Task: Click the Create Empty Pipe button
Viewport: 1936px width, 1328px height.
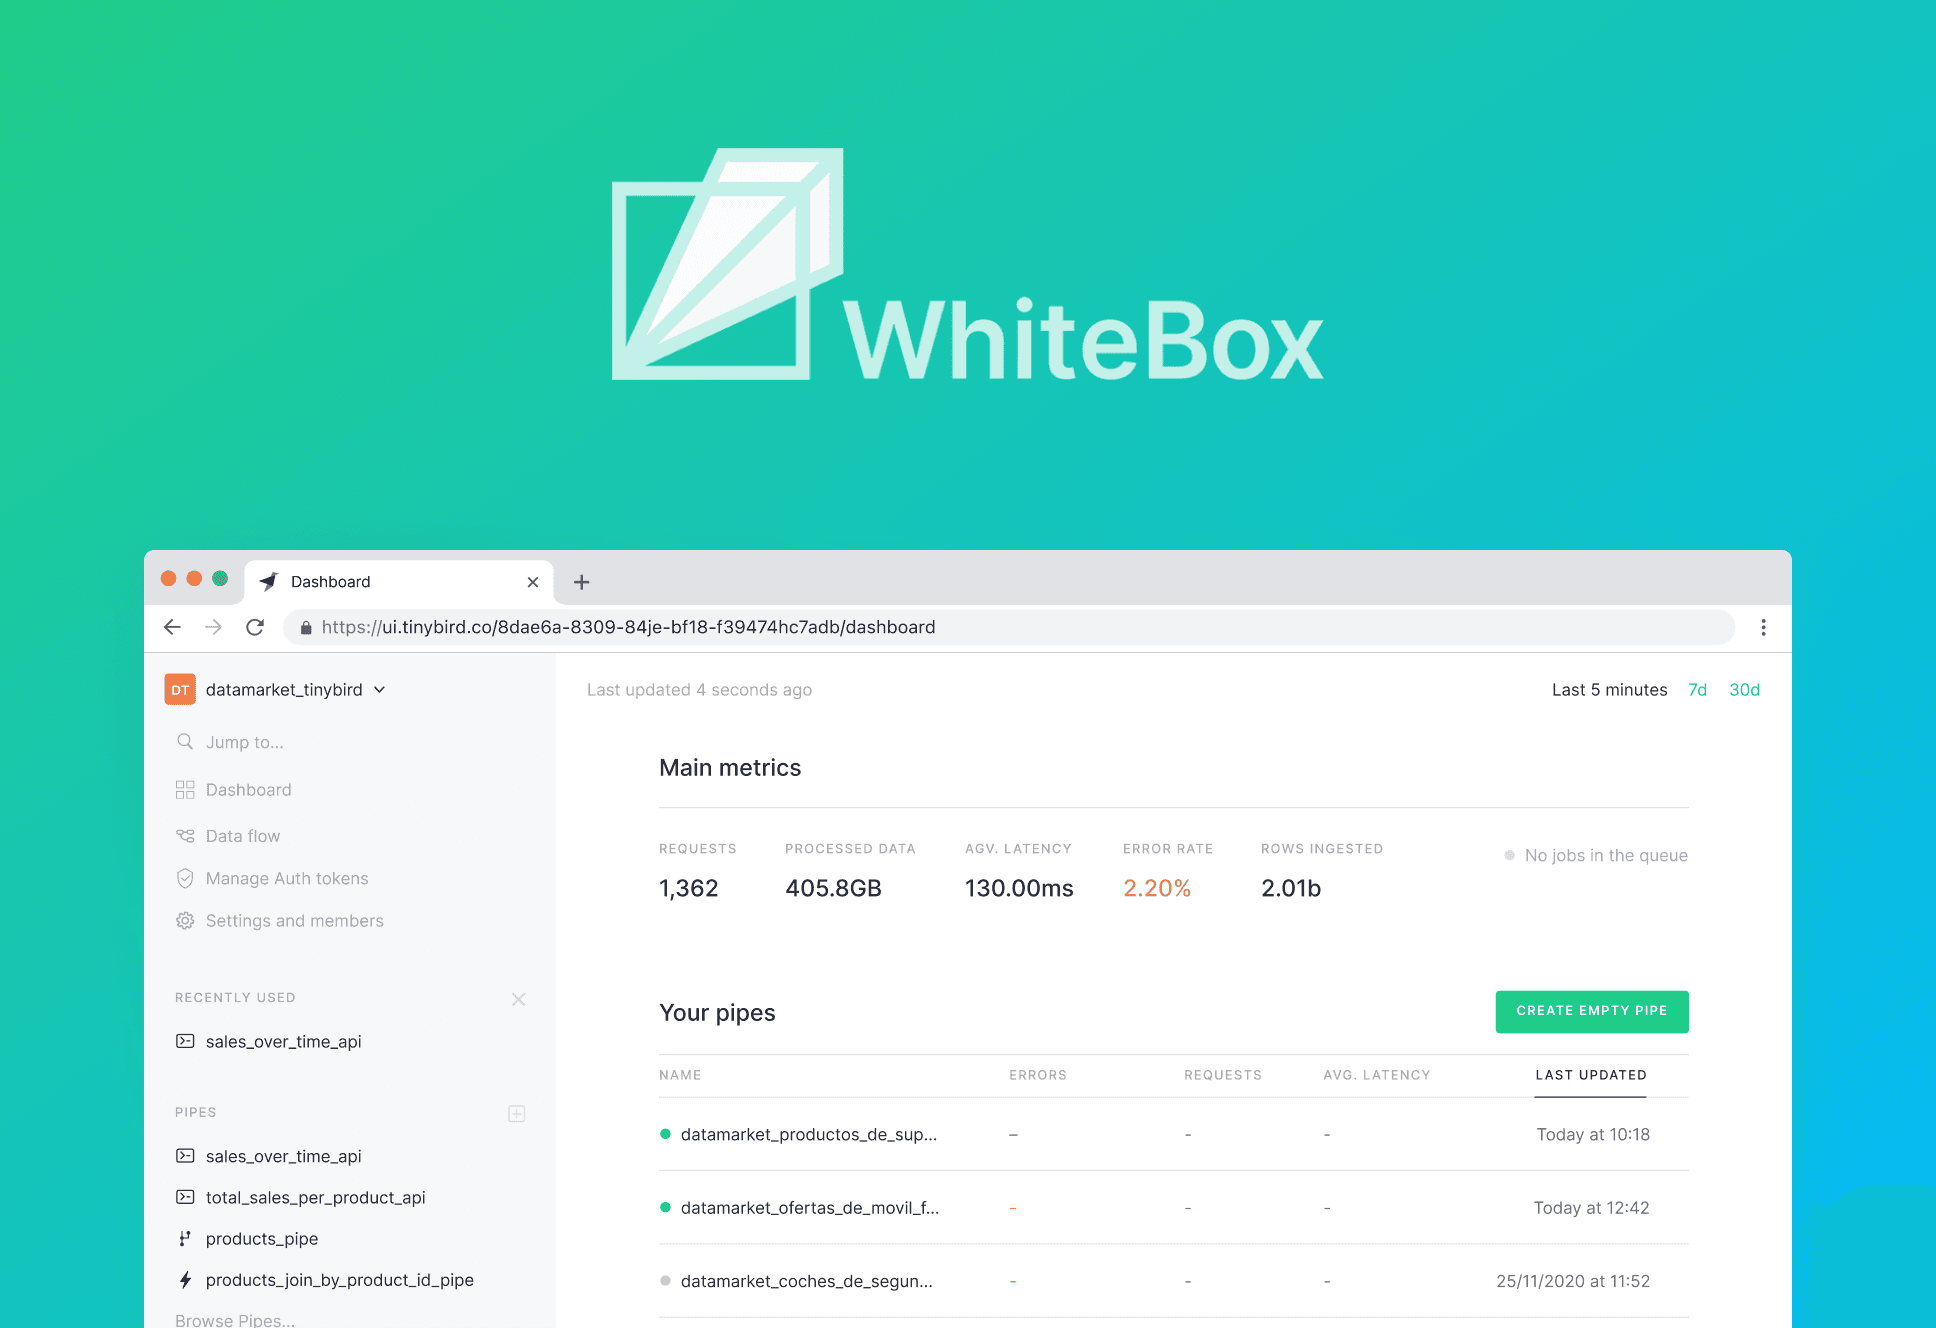Action: [x=1591, y=1011]
